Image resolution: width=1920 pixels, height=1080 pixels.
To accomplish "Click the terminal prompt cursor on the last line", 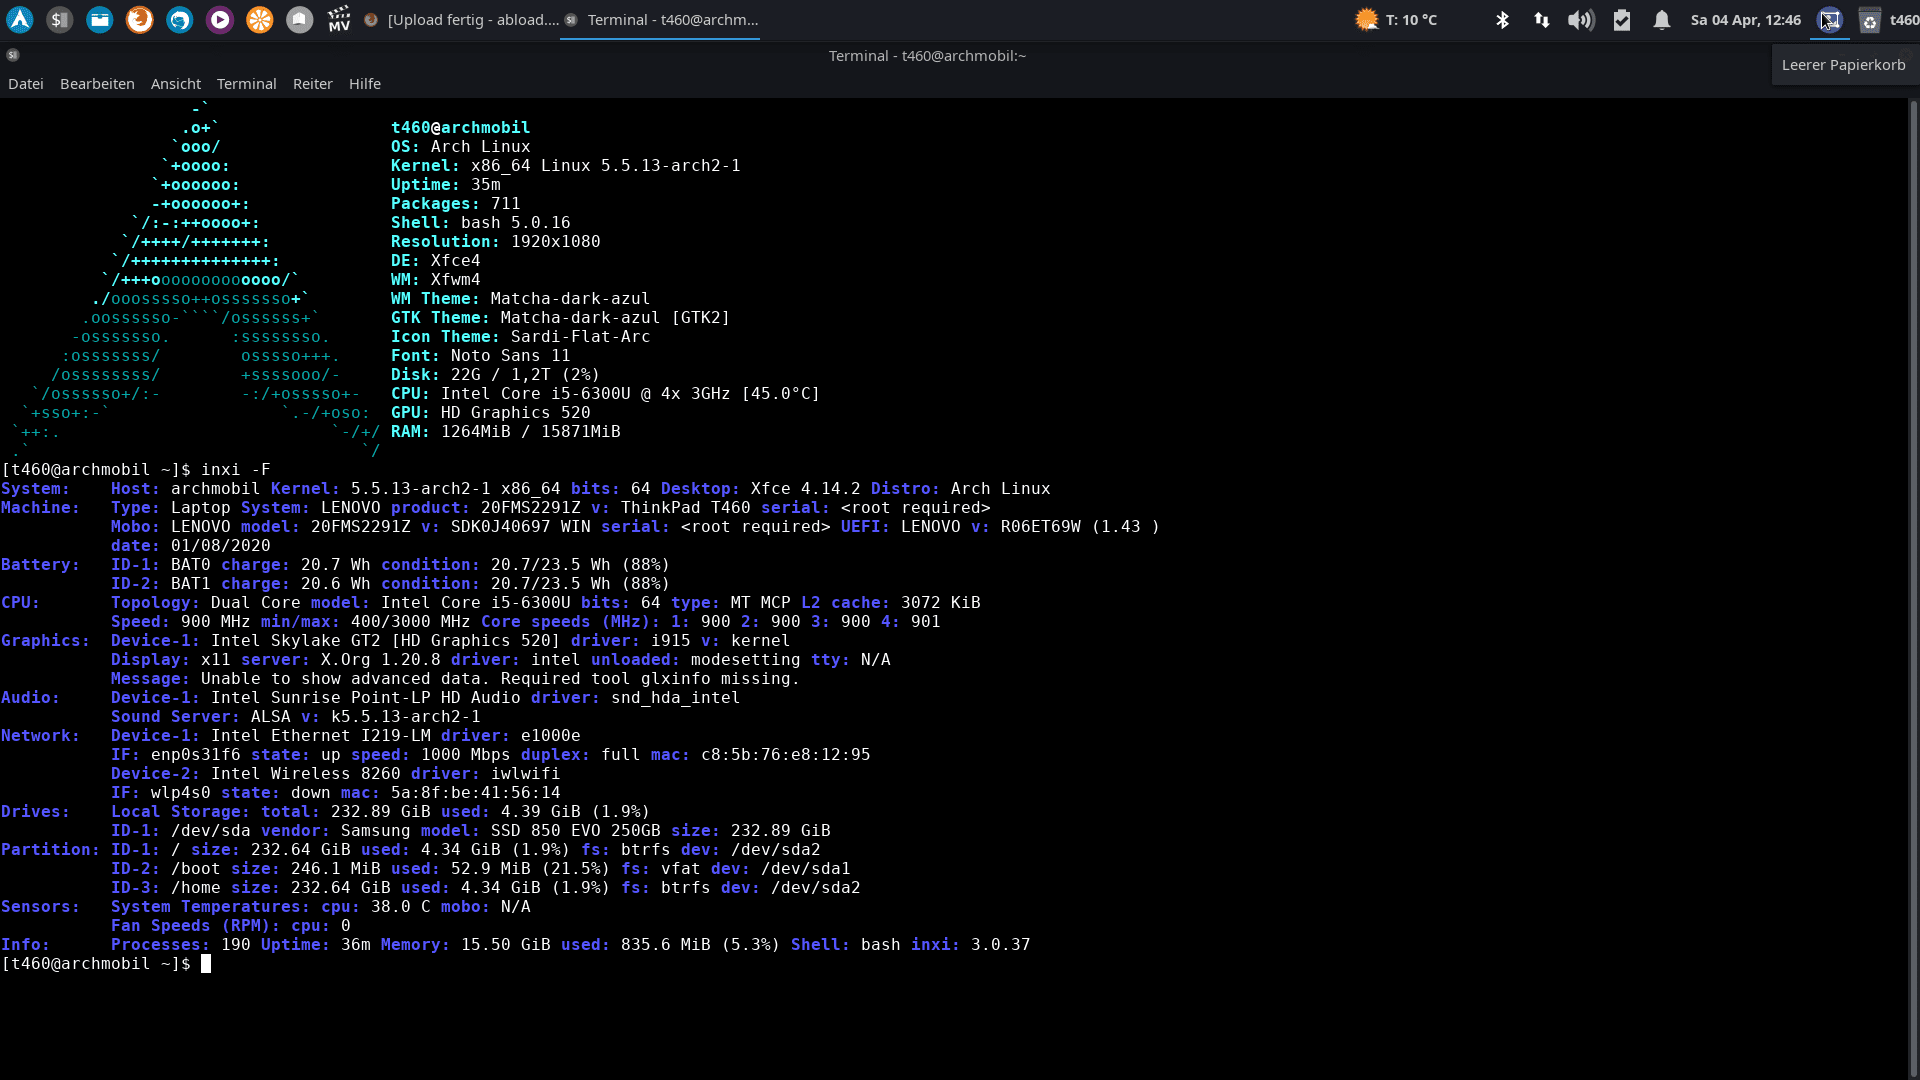I will click(x=206, y=964).
